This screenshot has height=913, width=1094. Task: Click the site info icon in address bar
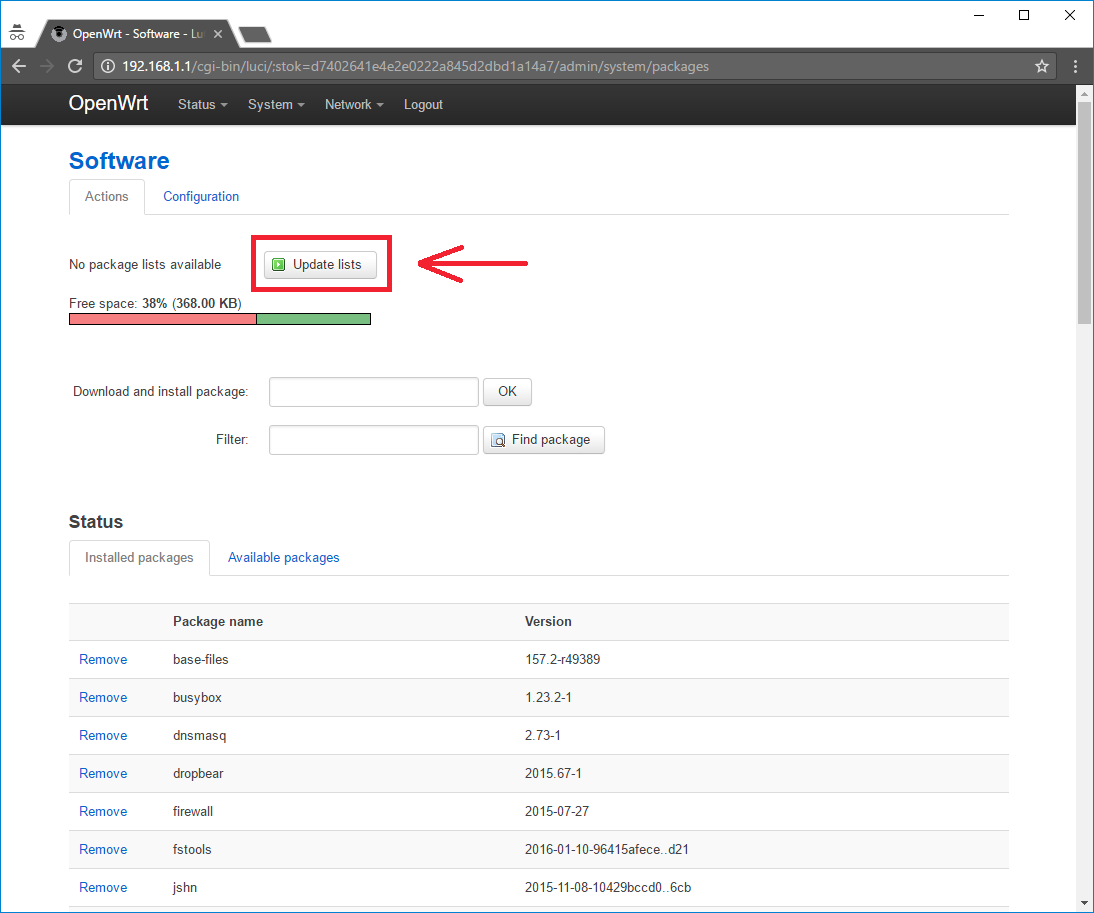point(108,66)
